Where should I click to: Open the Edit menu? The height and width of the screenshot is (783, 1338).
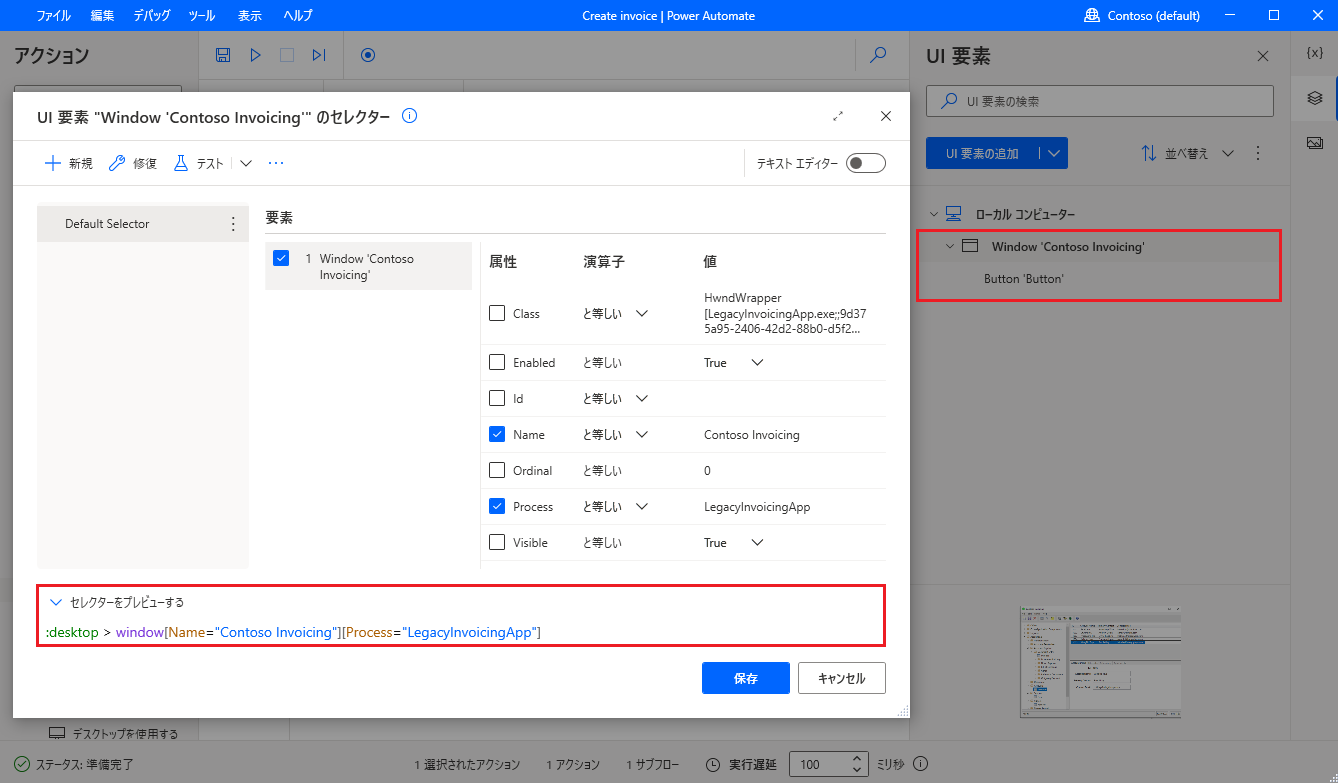(x=102, y=15)
